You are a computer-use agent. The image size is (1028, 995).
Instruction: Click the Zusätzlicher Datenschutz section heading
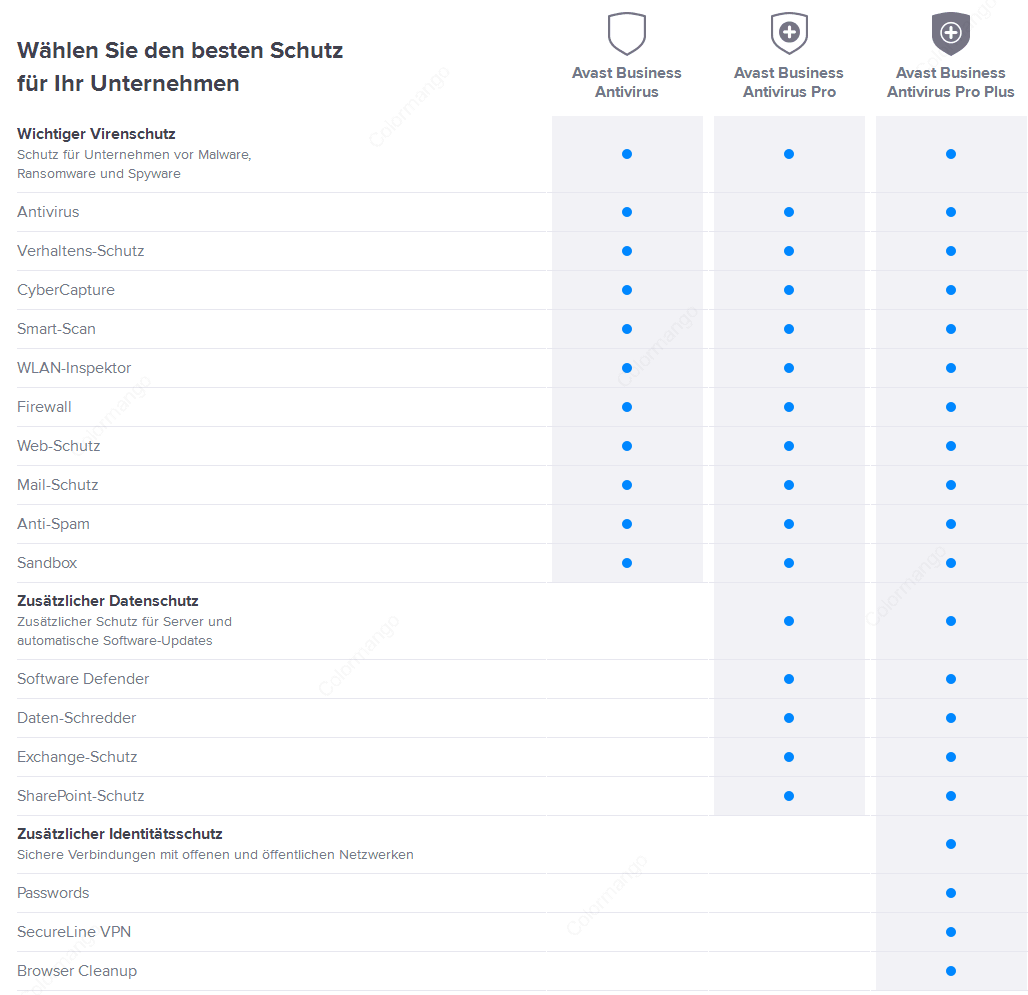click(108, 601)
